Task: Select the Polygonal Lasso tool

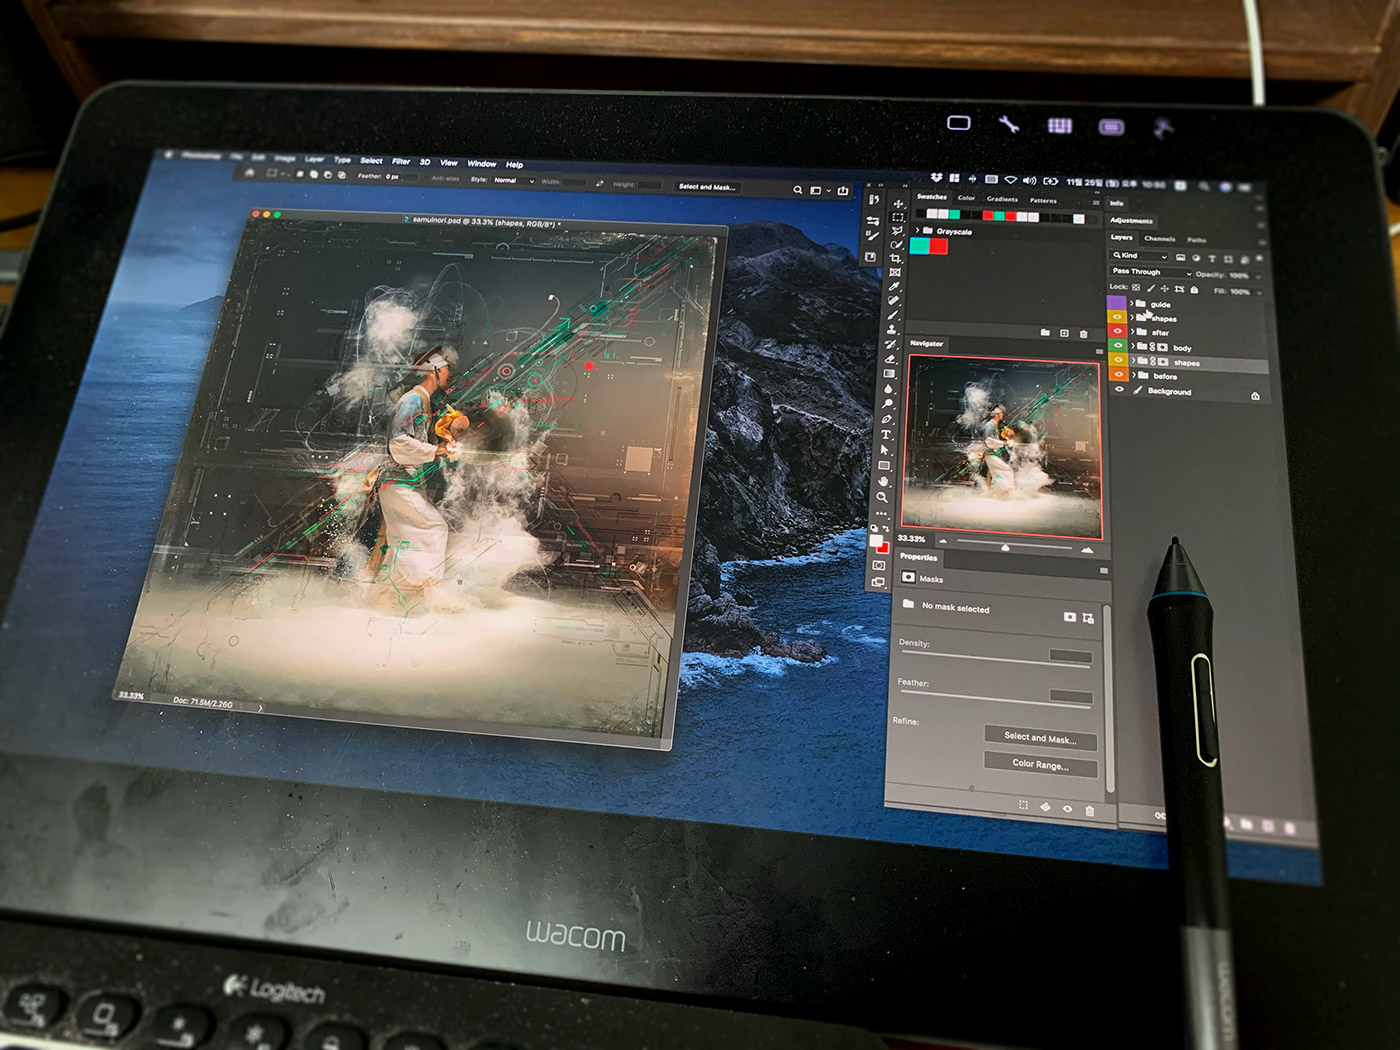Action: [x=897, y=231]
